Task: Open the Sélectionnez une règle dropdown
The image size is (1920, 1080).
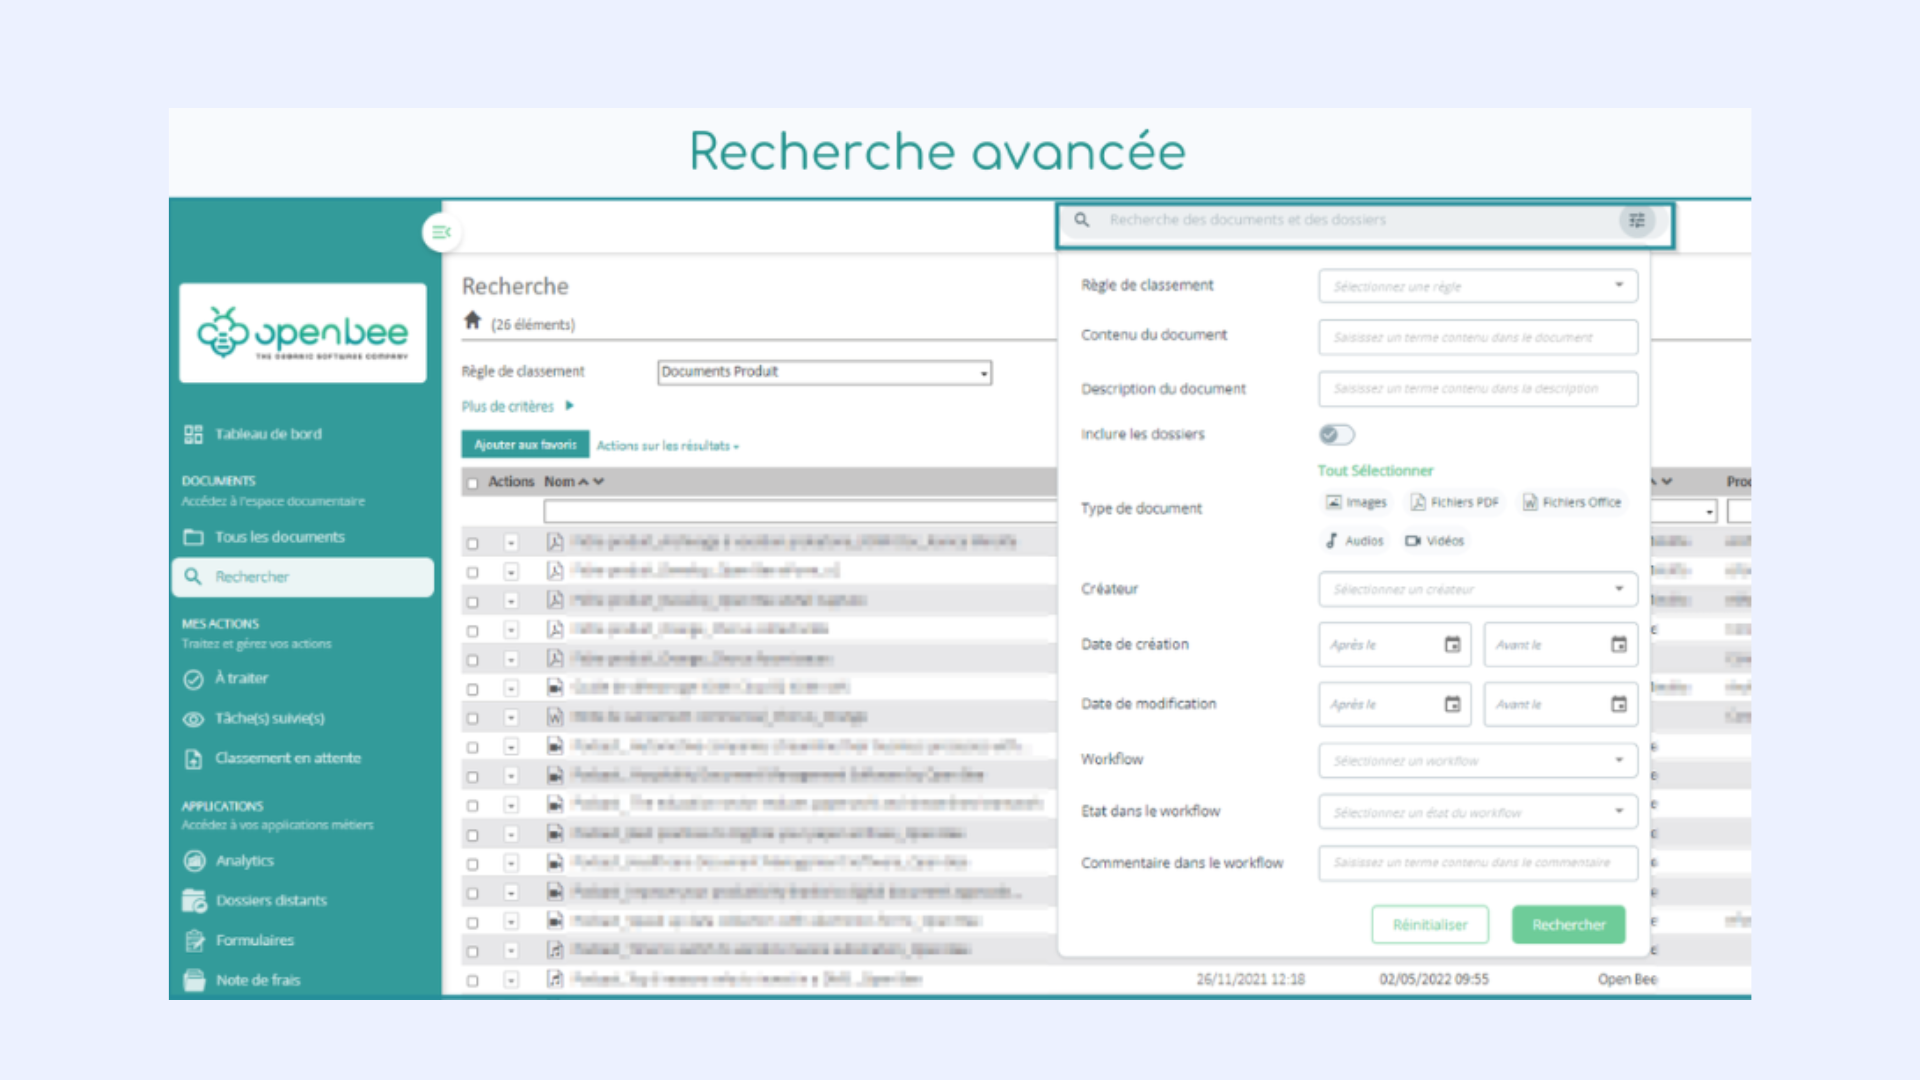Action: [x=1477, y=286]
